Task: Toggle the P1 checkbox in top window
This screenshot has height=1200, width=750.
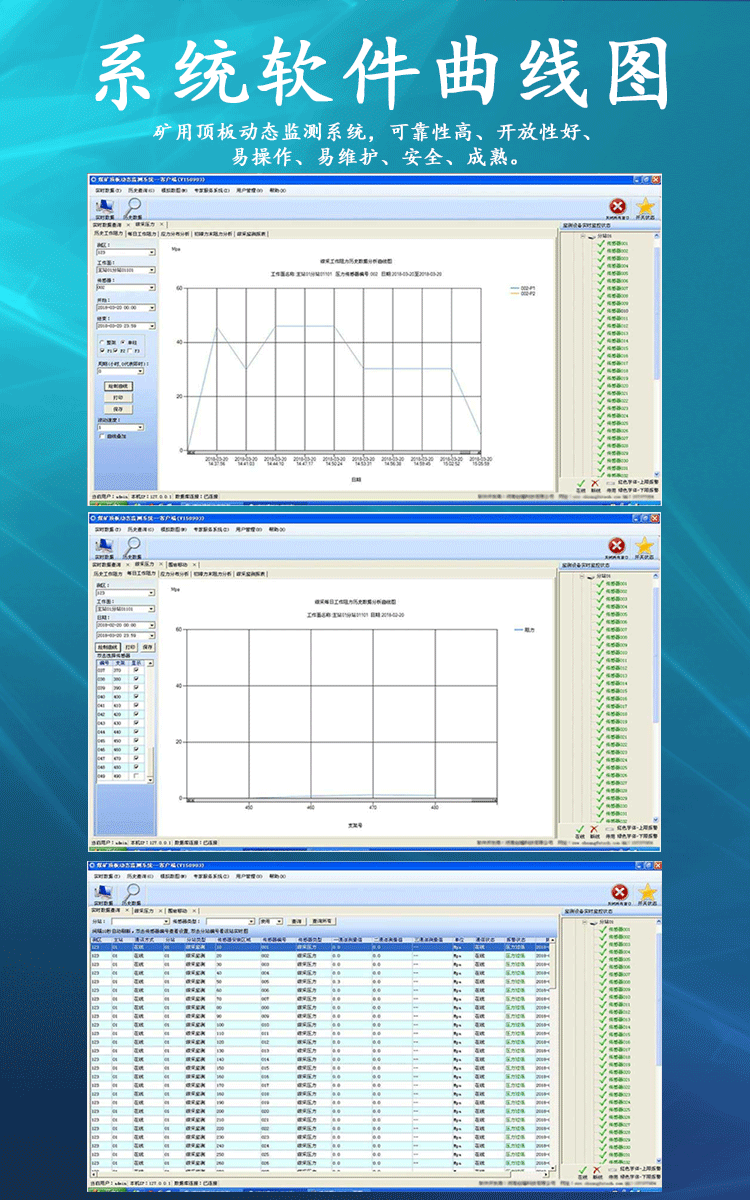Action: [x=102, y=350]
